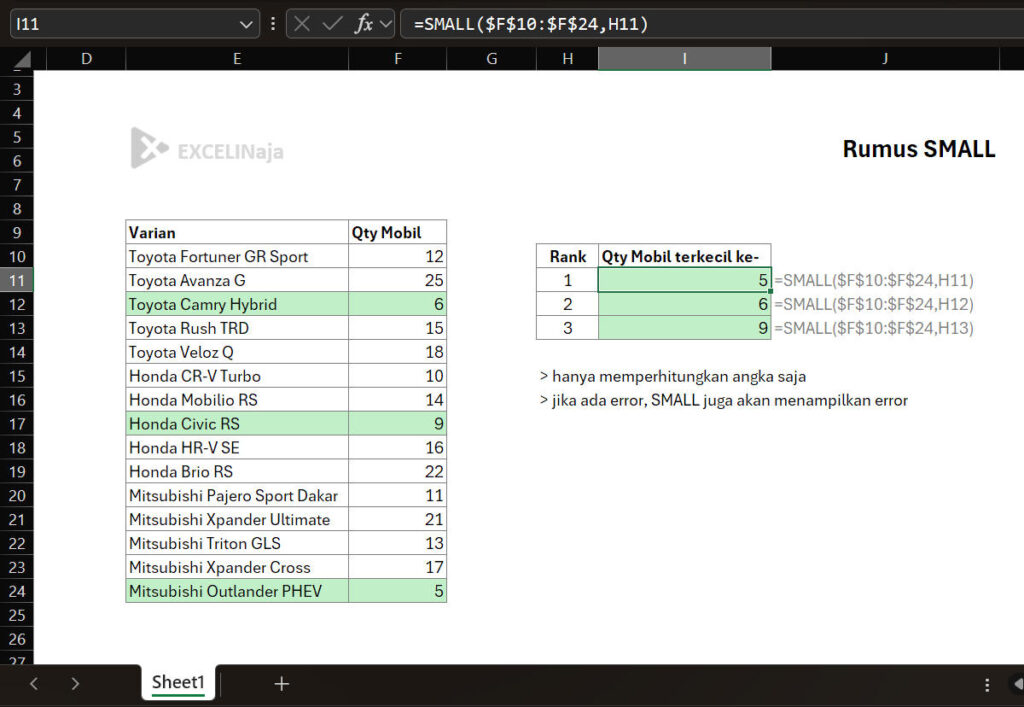Select the 'Toyota Avanza G' cell
Image resolution: width=1024 pixels, height=707 pixels.
click(237, 281)
